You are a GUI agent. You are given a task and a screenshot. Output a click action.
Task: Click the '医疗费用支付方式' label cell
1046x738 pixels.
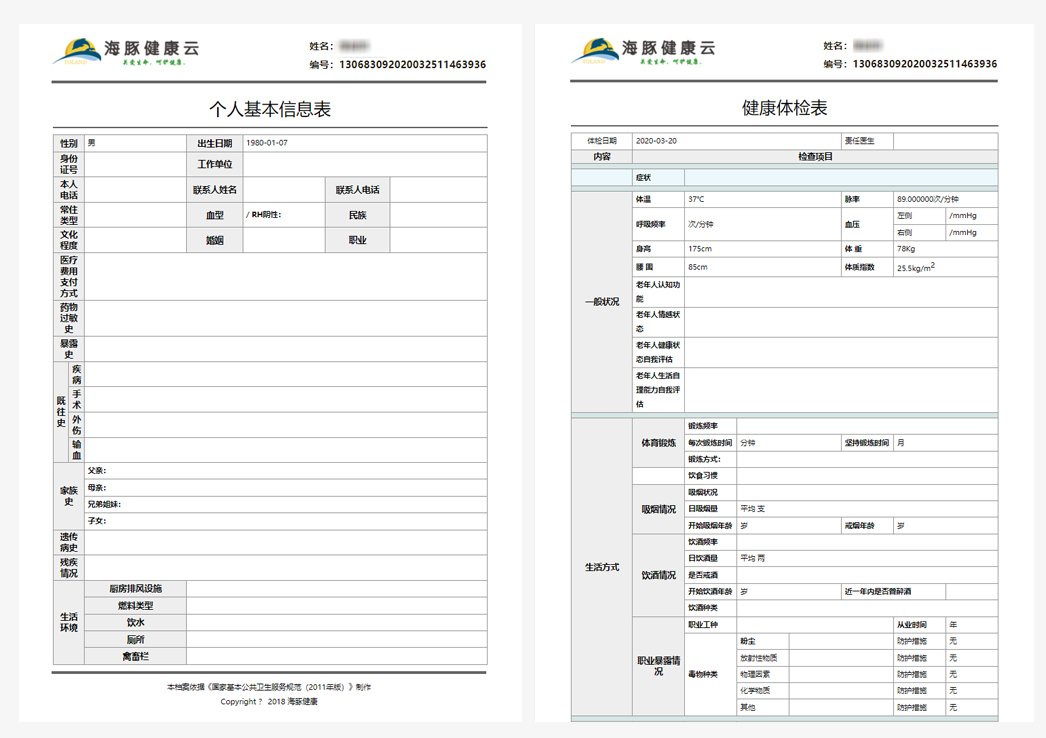pos(69,276)
